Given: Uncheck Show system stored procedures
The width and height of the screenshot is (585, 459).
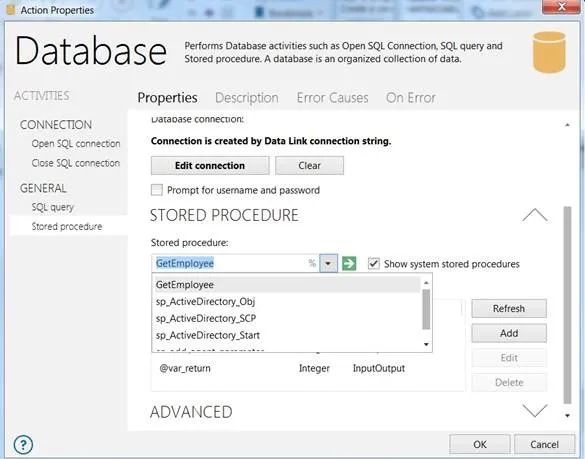Looking at the screenshot, I should coord(373,263).
